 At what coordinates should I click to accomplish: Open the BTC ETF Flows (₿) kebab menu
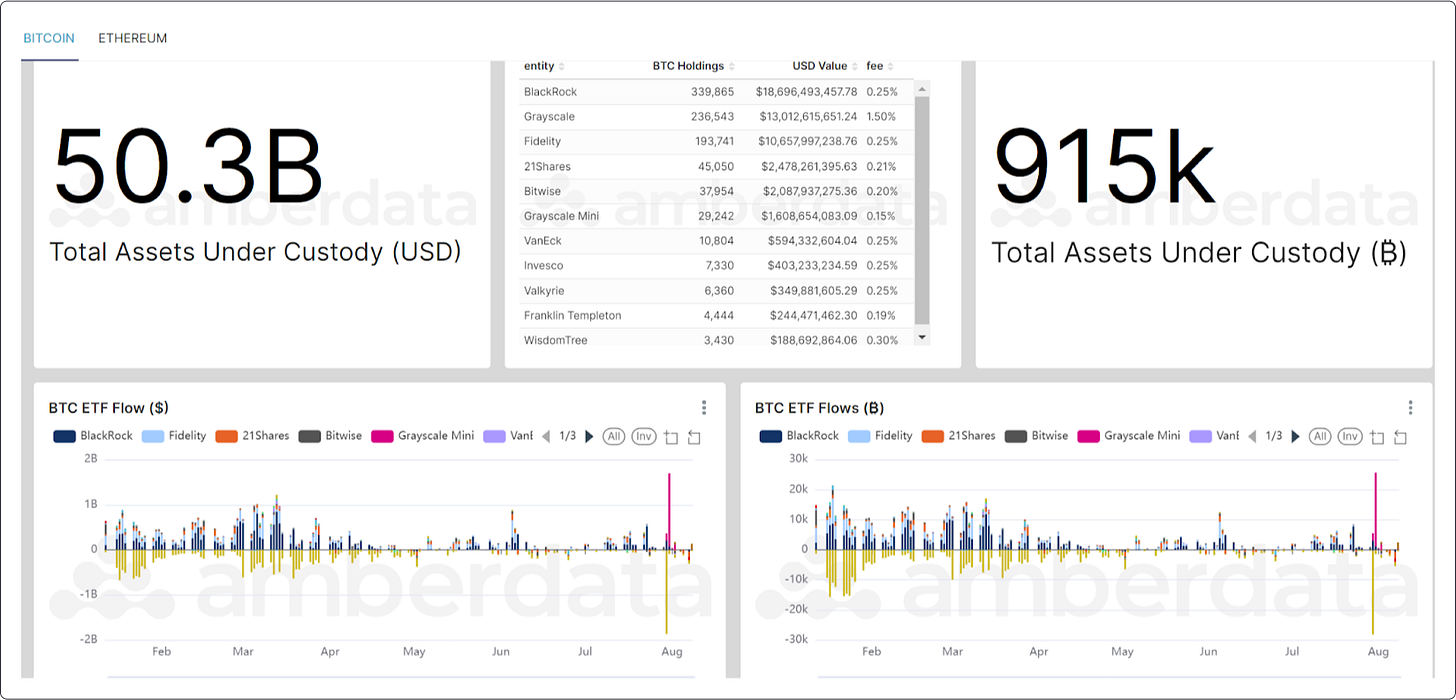(x=1410, y=407)
